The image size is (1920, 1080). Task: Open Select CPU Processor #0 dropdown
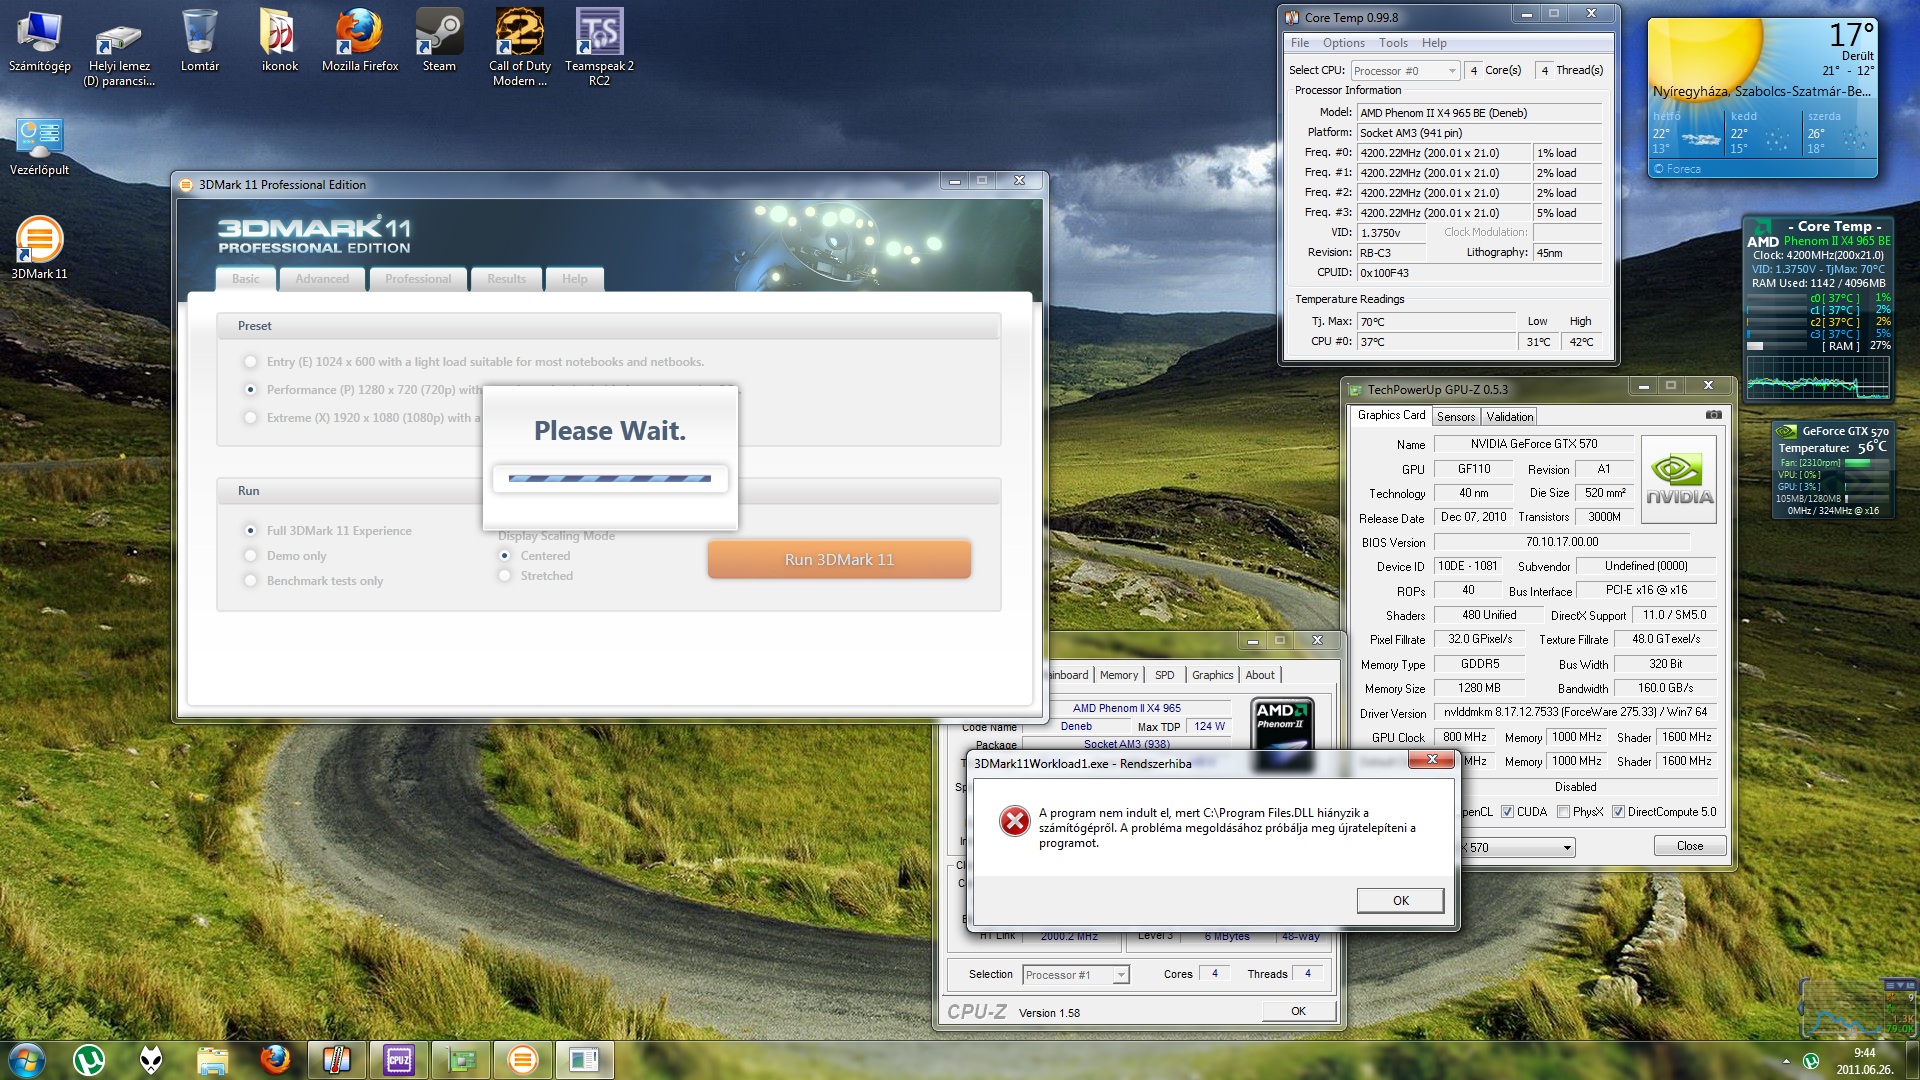(x=1405, y=71)
